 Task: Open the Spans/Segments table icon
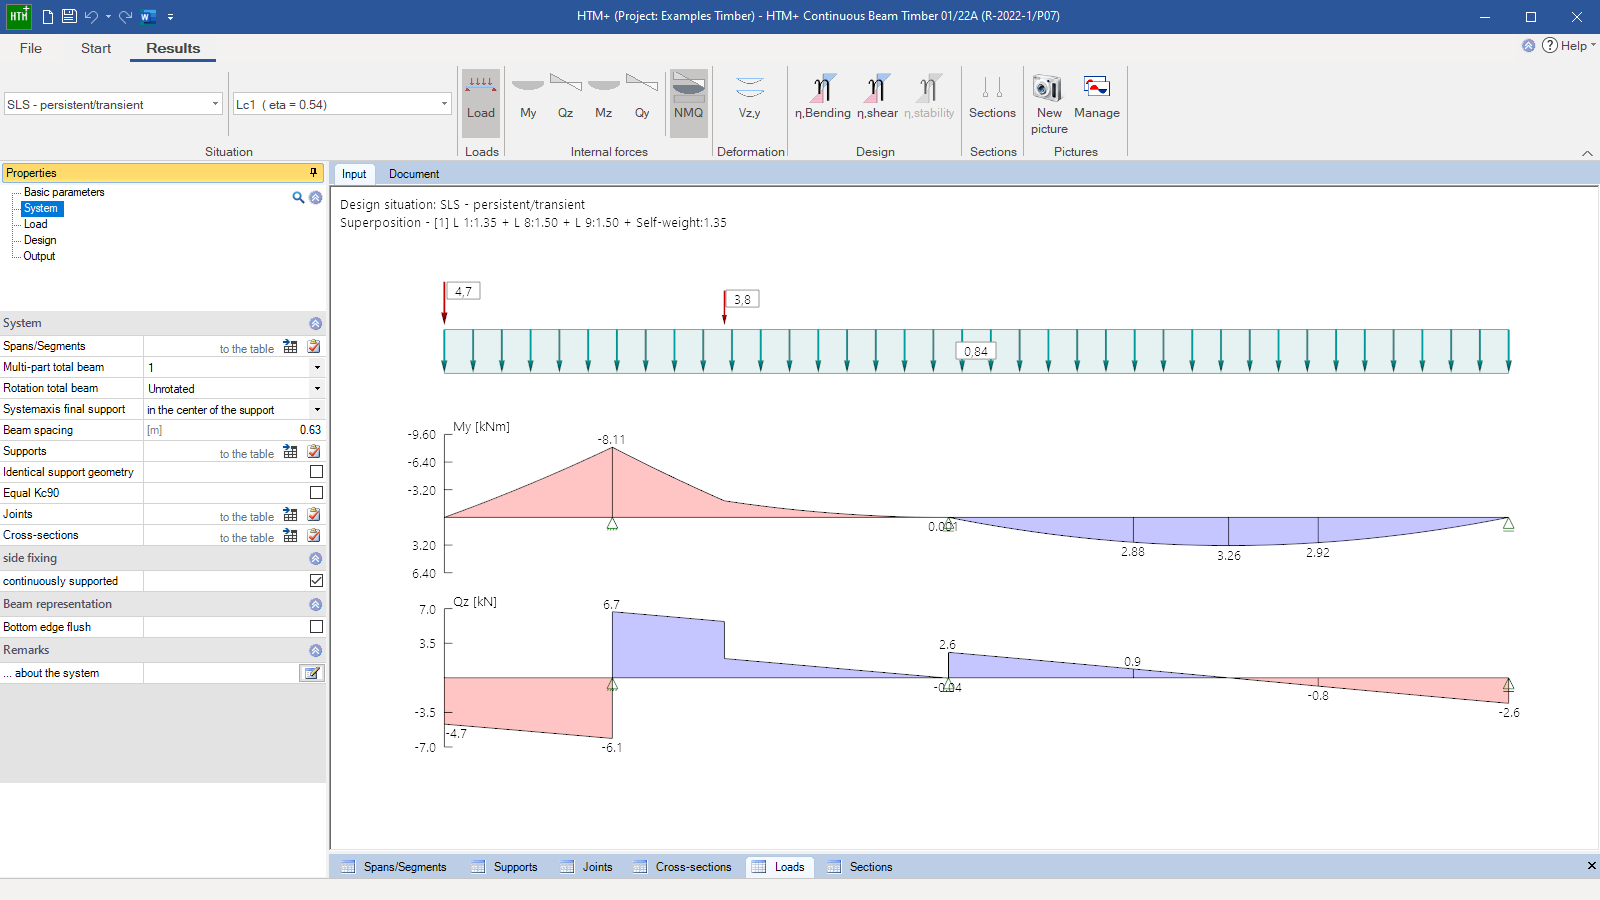click(290, 346)
